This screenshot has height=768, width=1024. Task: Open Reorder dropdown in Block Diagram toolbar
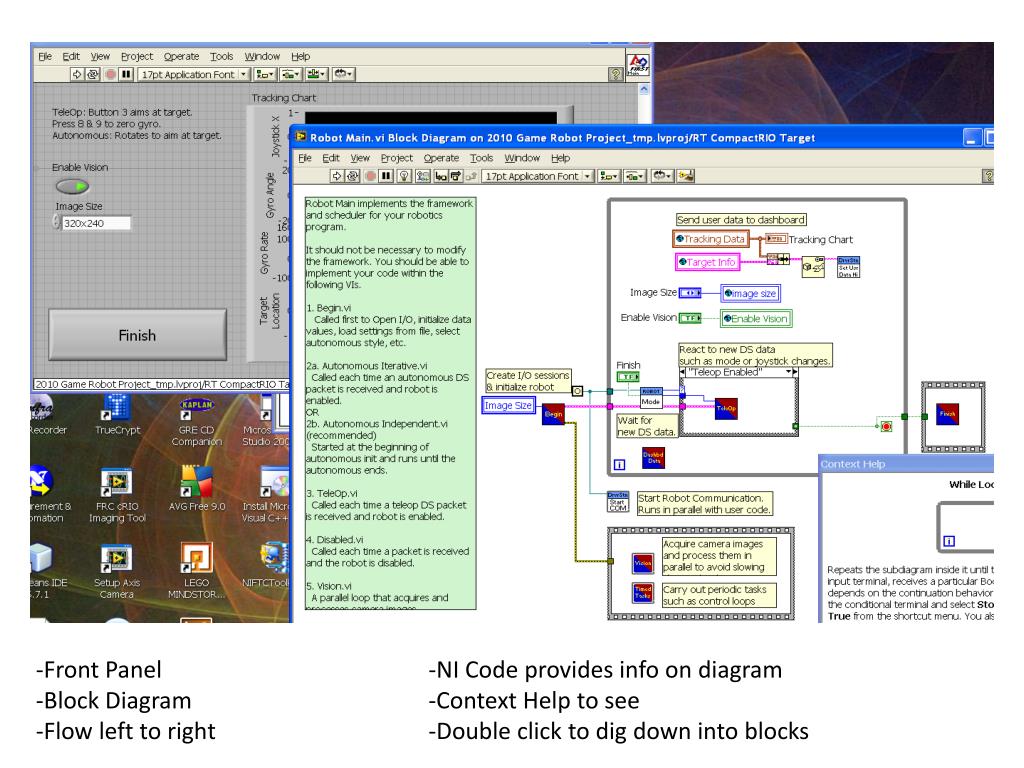click(x=662, y=176)
